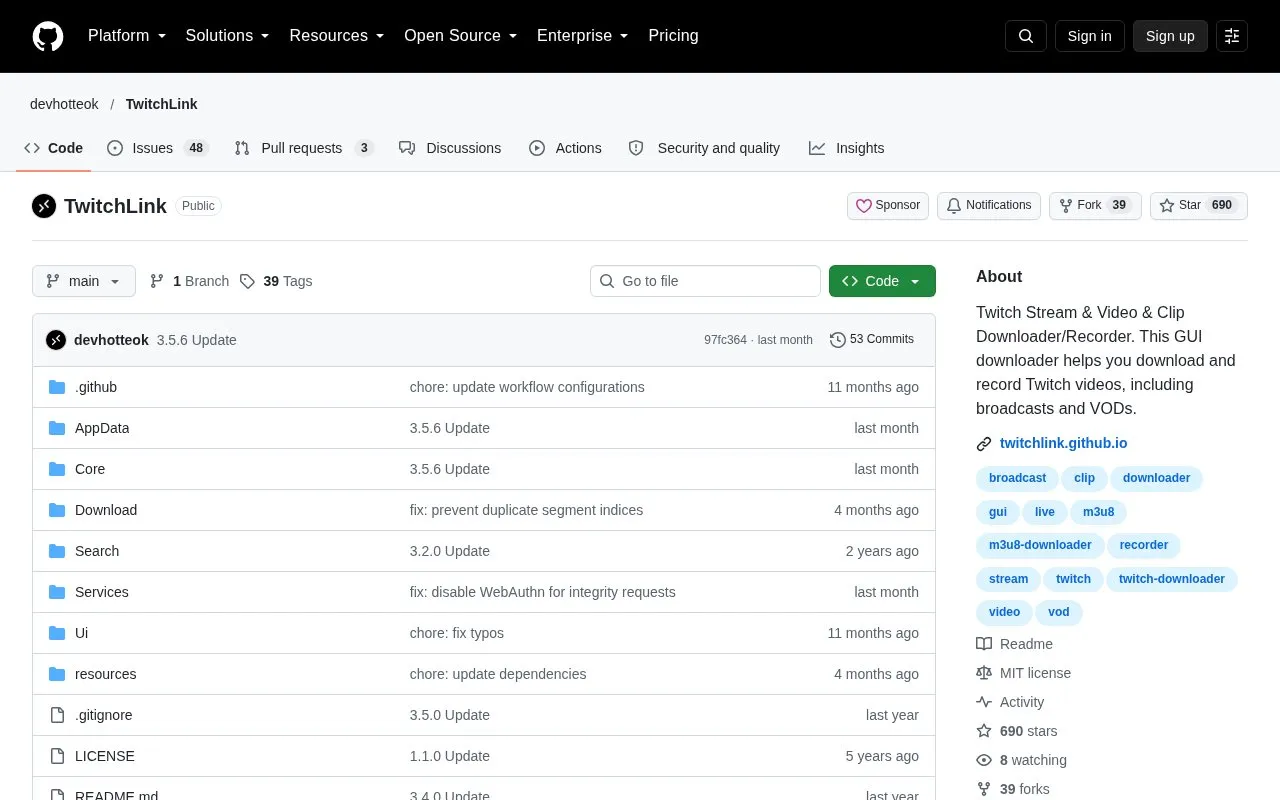The height and width of the screenshot is (800, 1280).
Task: Click the Sponsor button
Action: (x=888, y=206)
